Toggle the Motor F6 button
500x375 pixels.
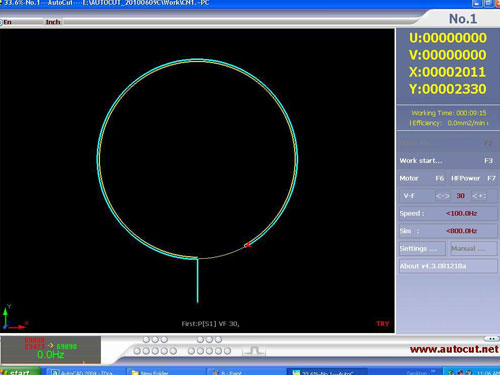pos(422,178)
